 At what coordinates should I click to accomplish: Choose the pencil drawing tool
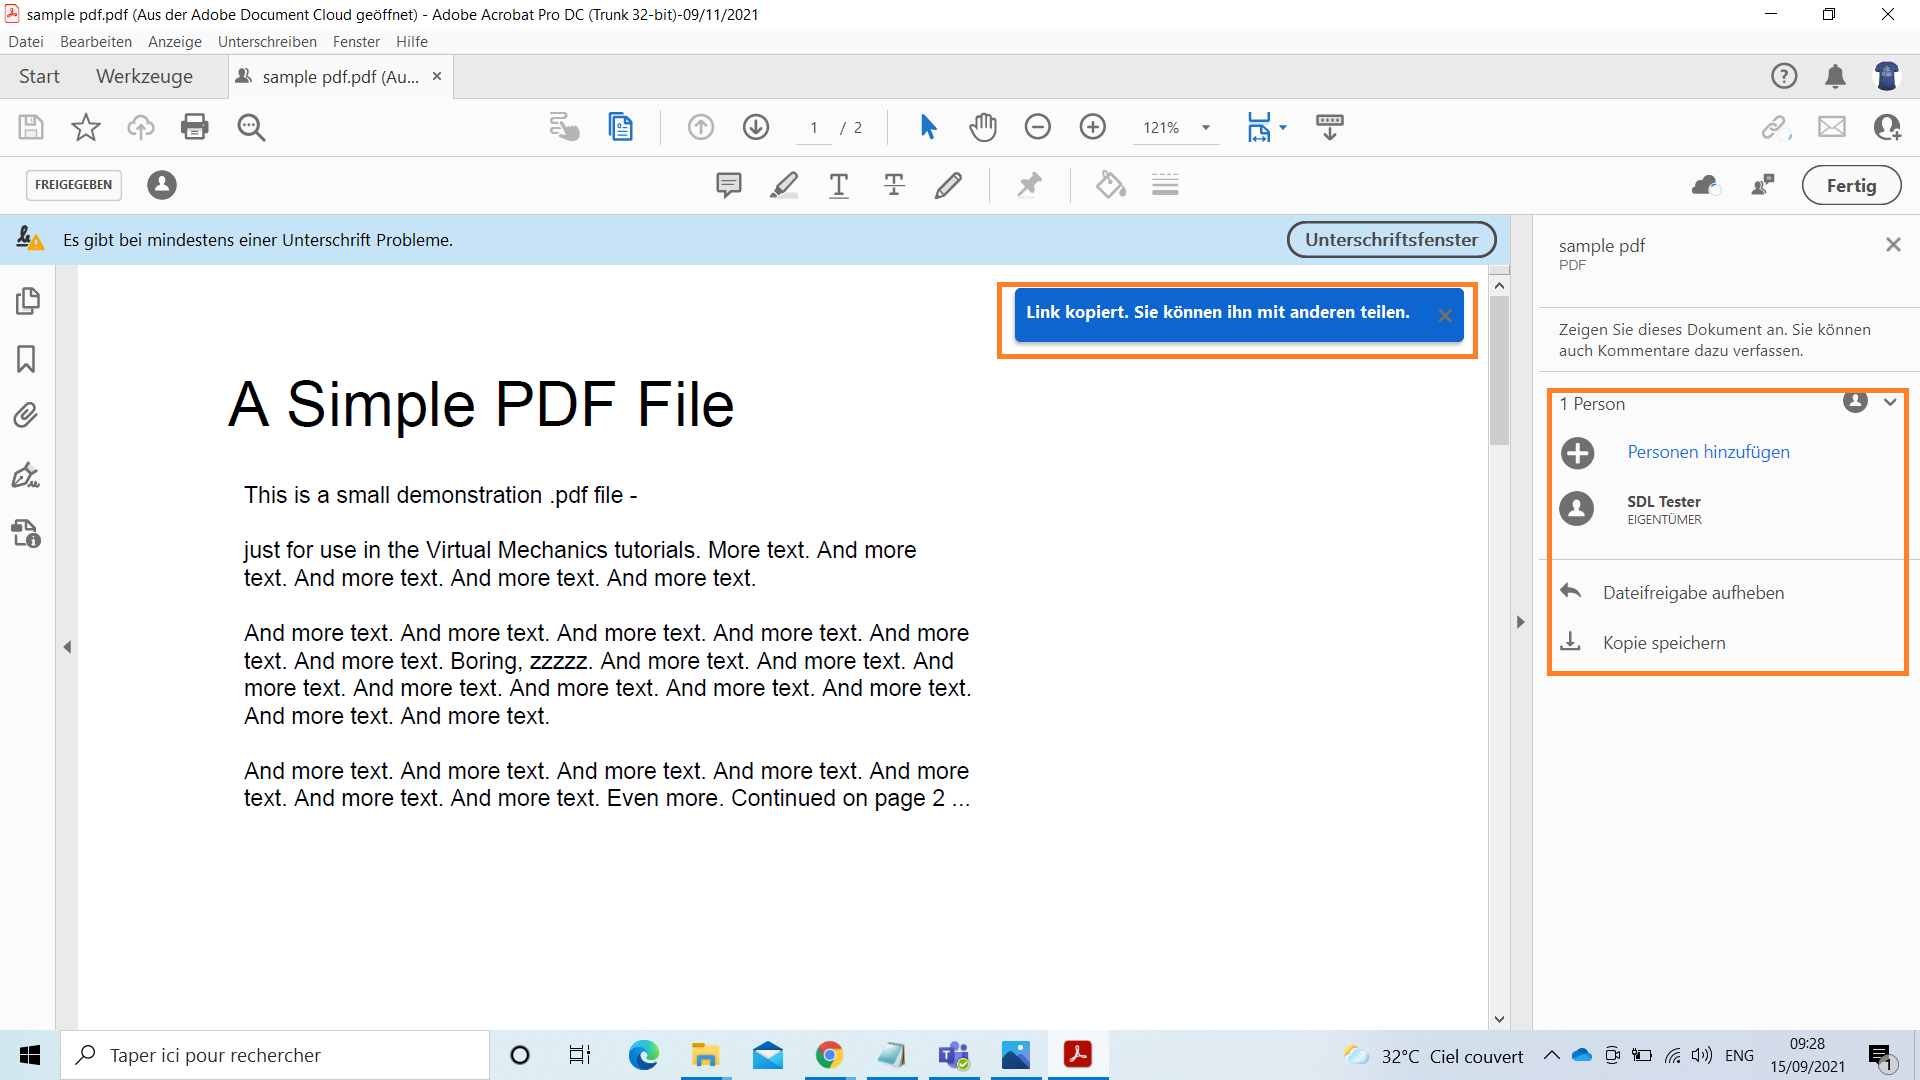(948, 185)
